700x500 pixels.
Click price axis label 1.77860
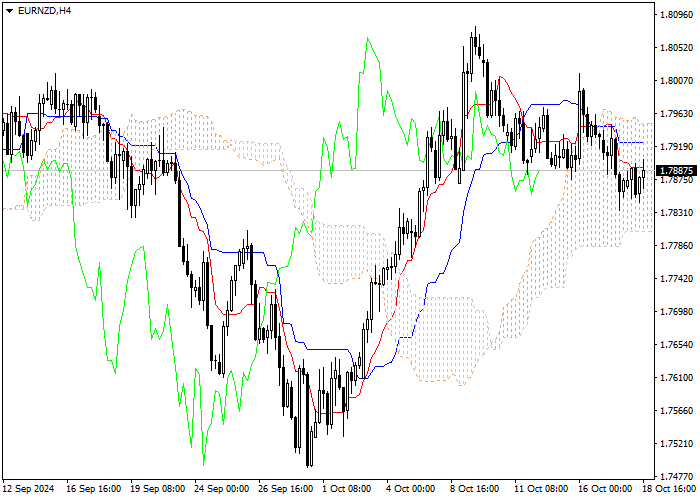click(676, 246)
